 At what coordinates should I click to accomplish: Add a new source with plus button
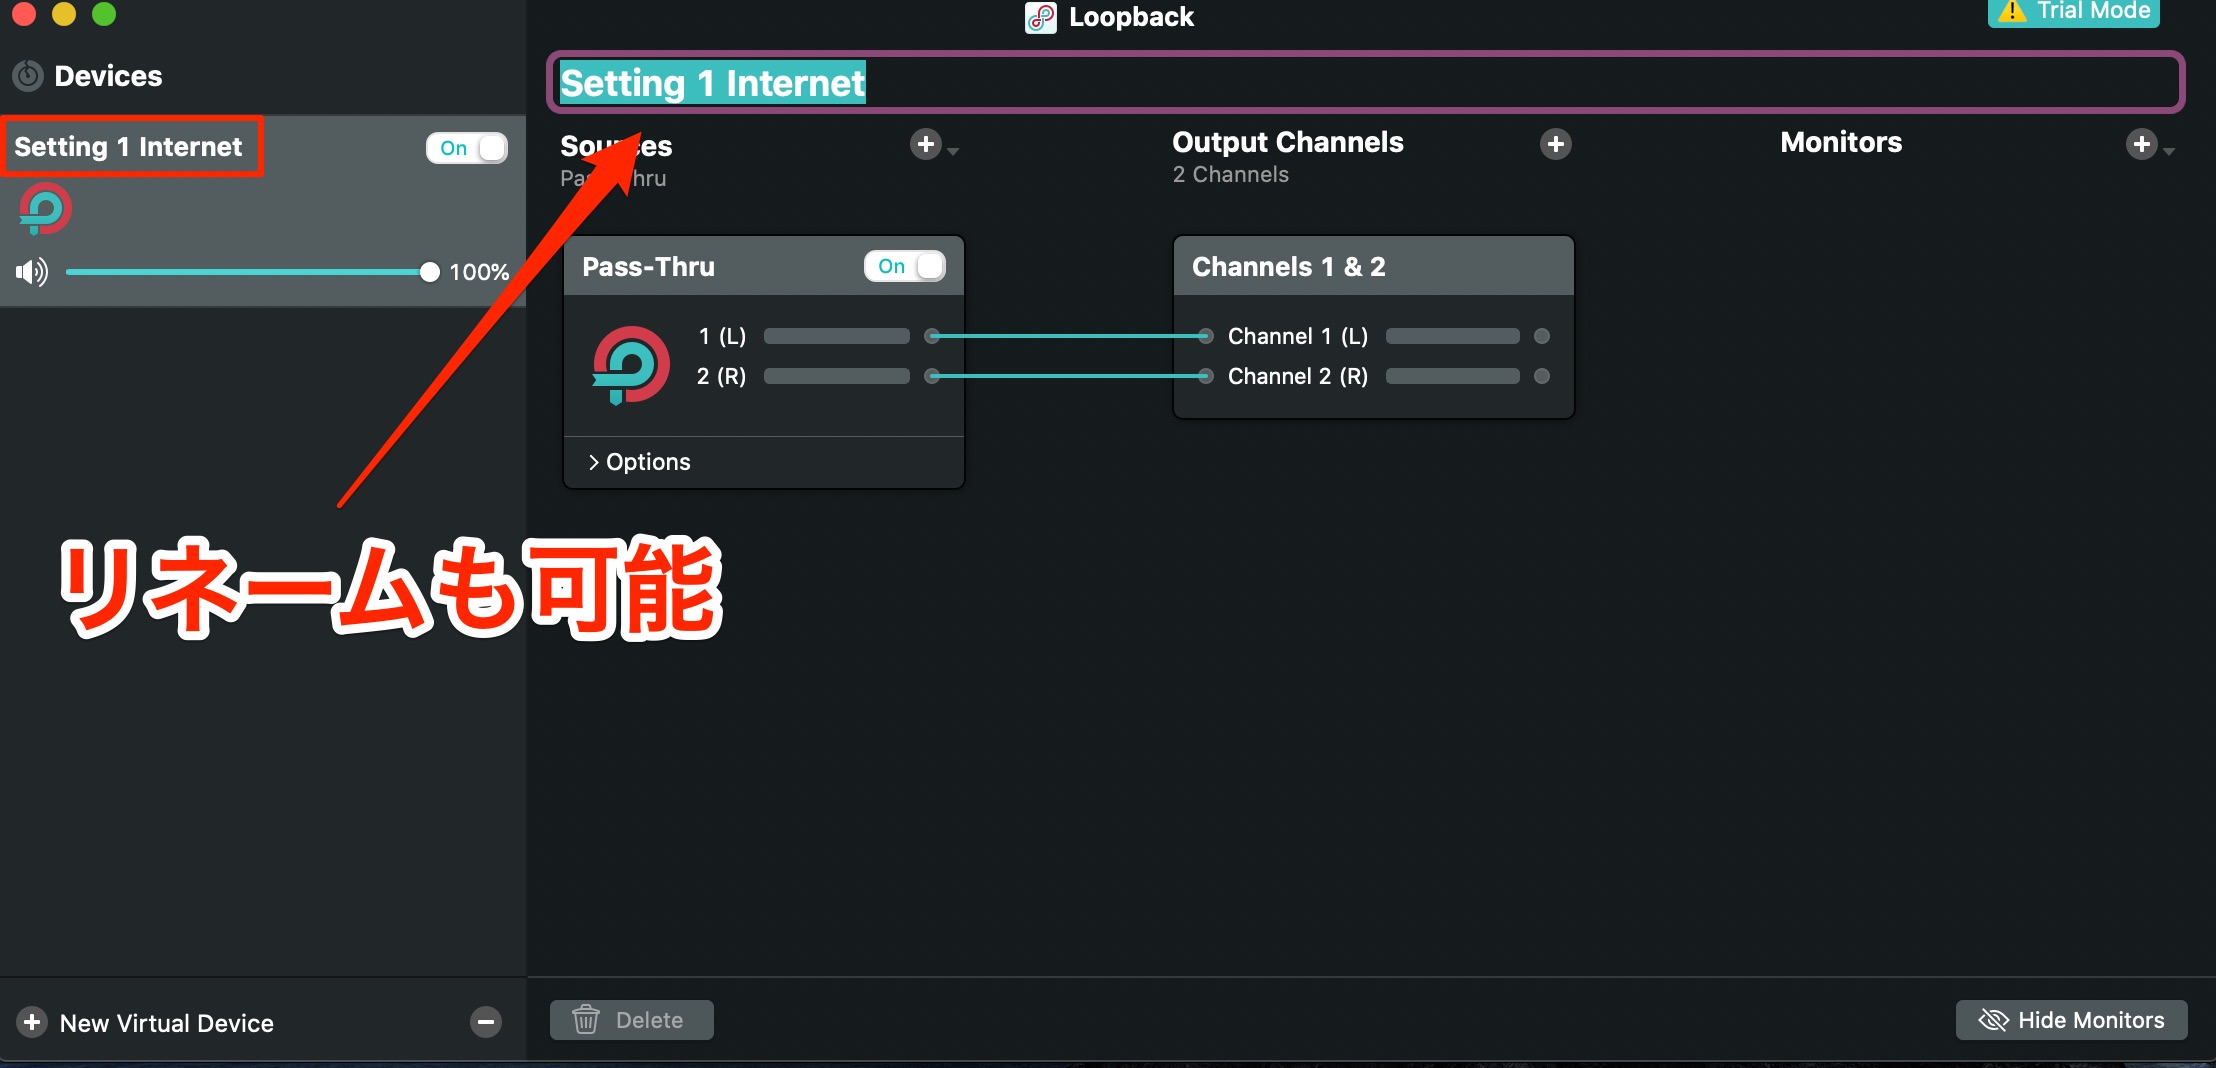tap(926, 145)
